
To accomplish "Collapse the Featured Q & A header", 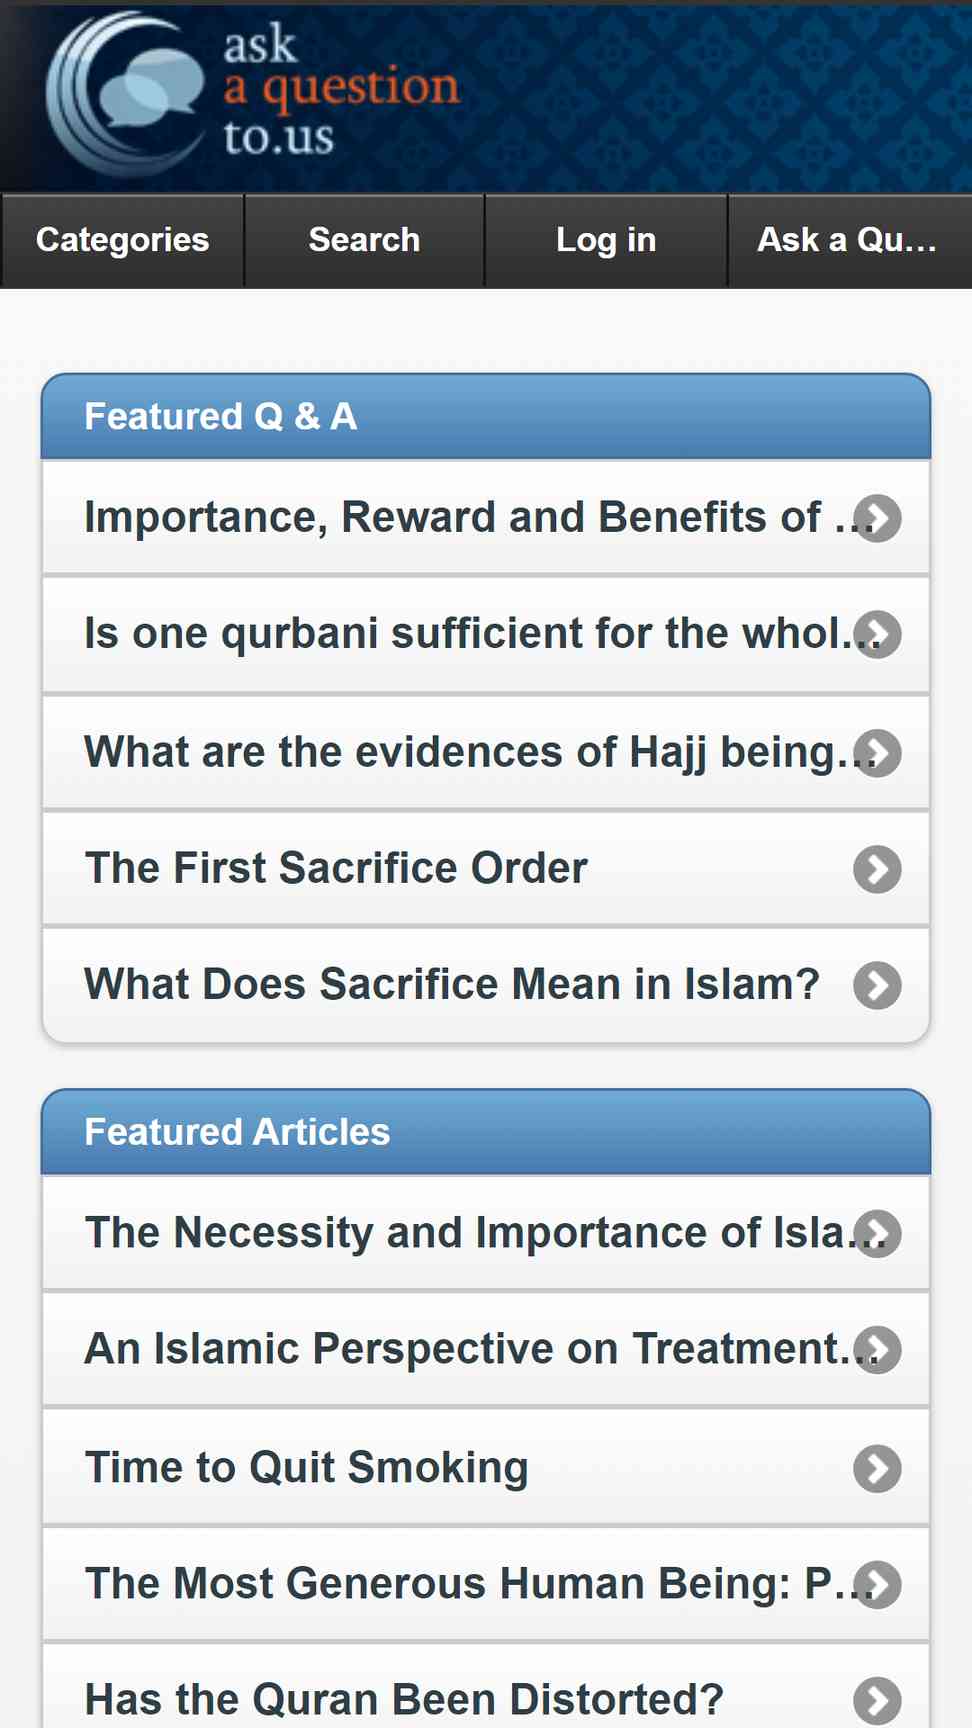I will pyautogui.click(x=486, y=416).
